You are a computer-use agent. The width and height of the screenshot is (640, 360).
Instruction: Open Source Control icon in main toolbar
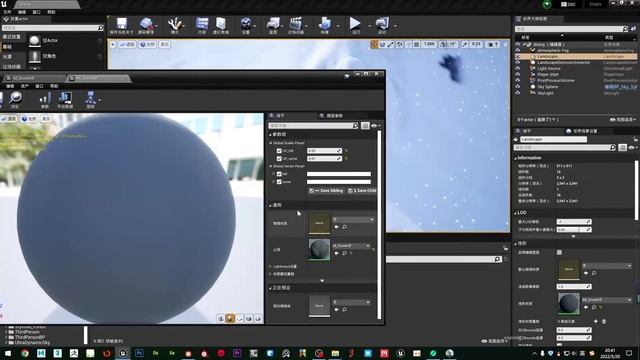(x=146, y=24)
